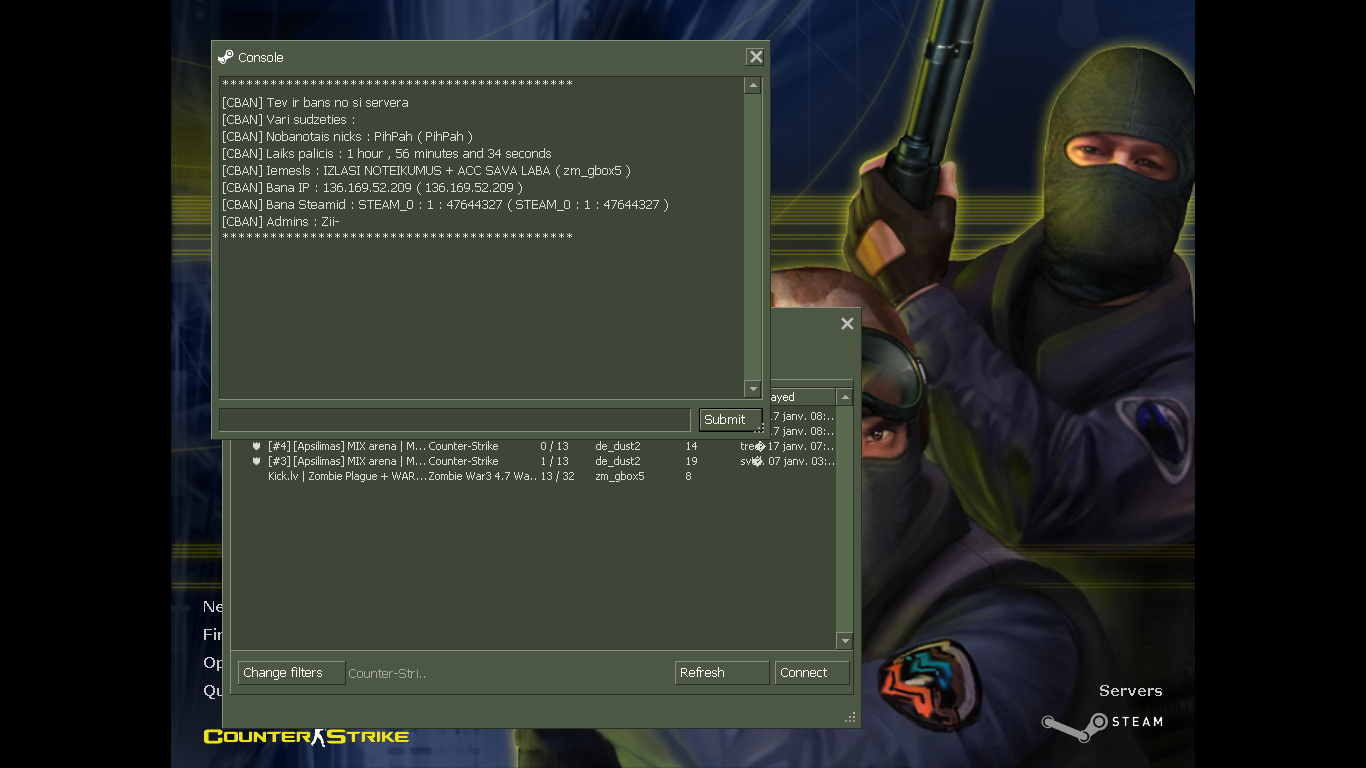This screenshot has height=768, width=1366.
Task: Click the latency value '14' in server list
Action: [x=691, y=446]
